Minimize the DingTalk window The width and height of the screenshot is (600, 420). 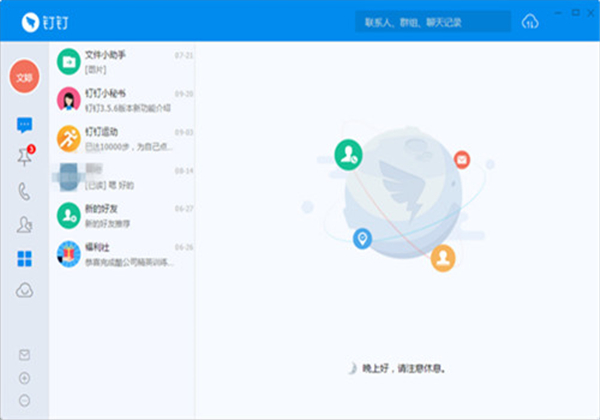point(558,13)
